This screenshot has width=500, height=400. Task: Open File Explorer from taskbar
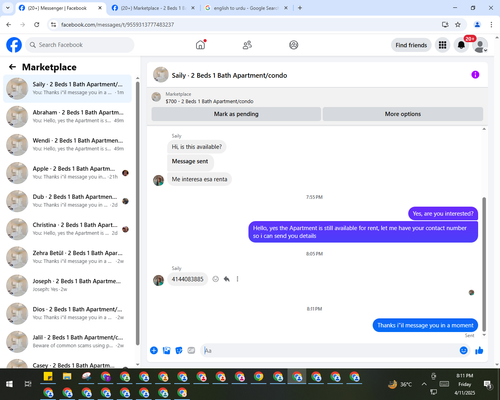tap(67, 377)
